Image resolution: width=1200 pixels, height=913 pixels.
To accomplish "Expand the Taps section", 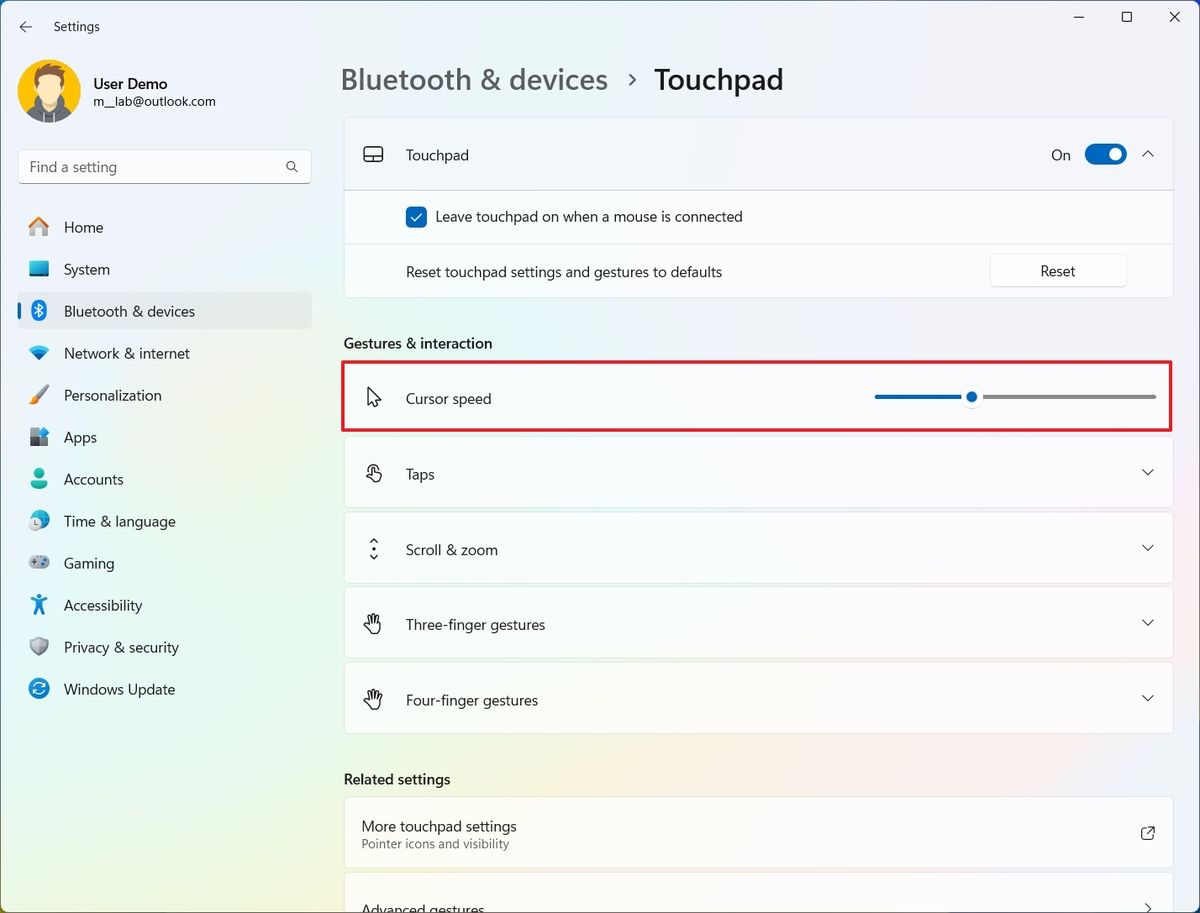I will [1147, 473].
